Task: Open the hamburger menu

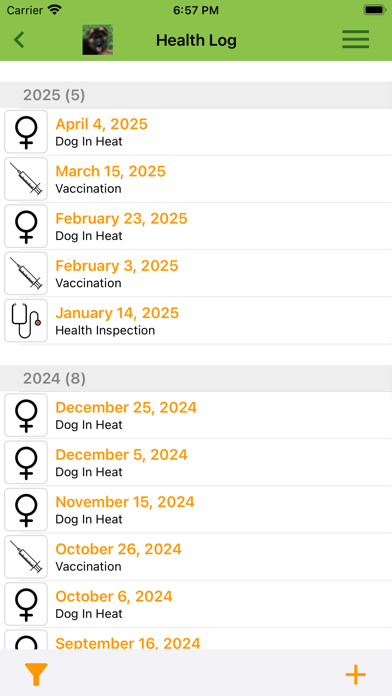Action: coord(355,40)
